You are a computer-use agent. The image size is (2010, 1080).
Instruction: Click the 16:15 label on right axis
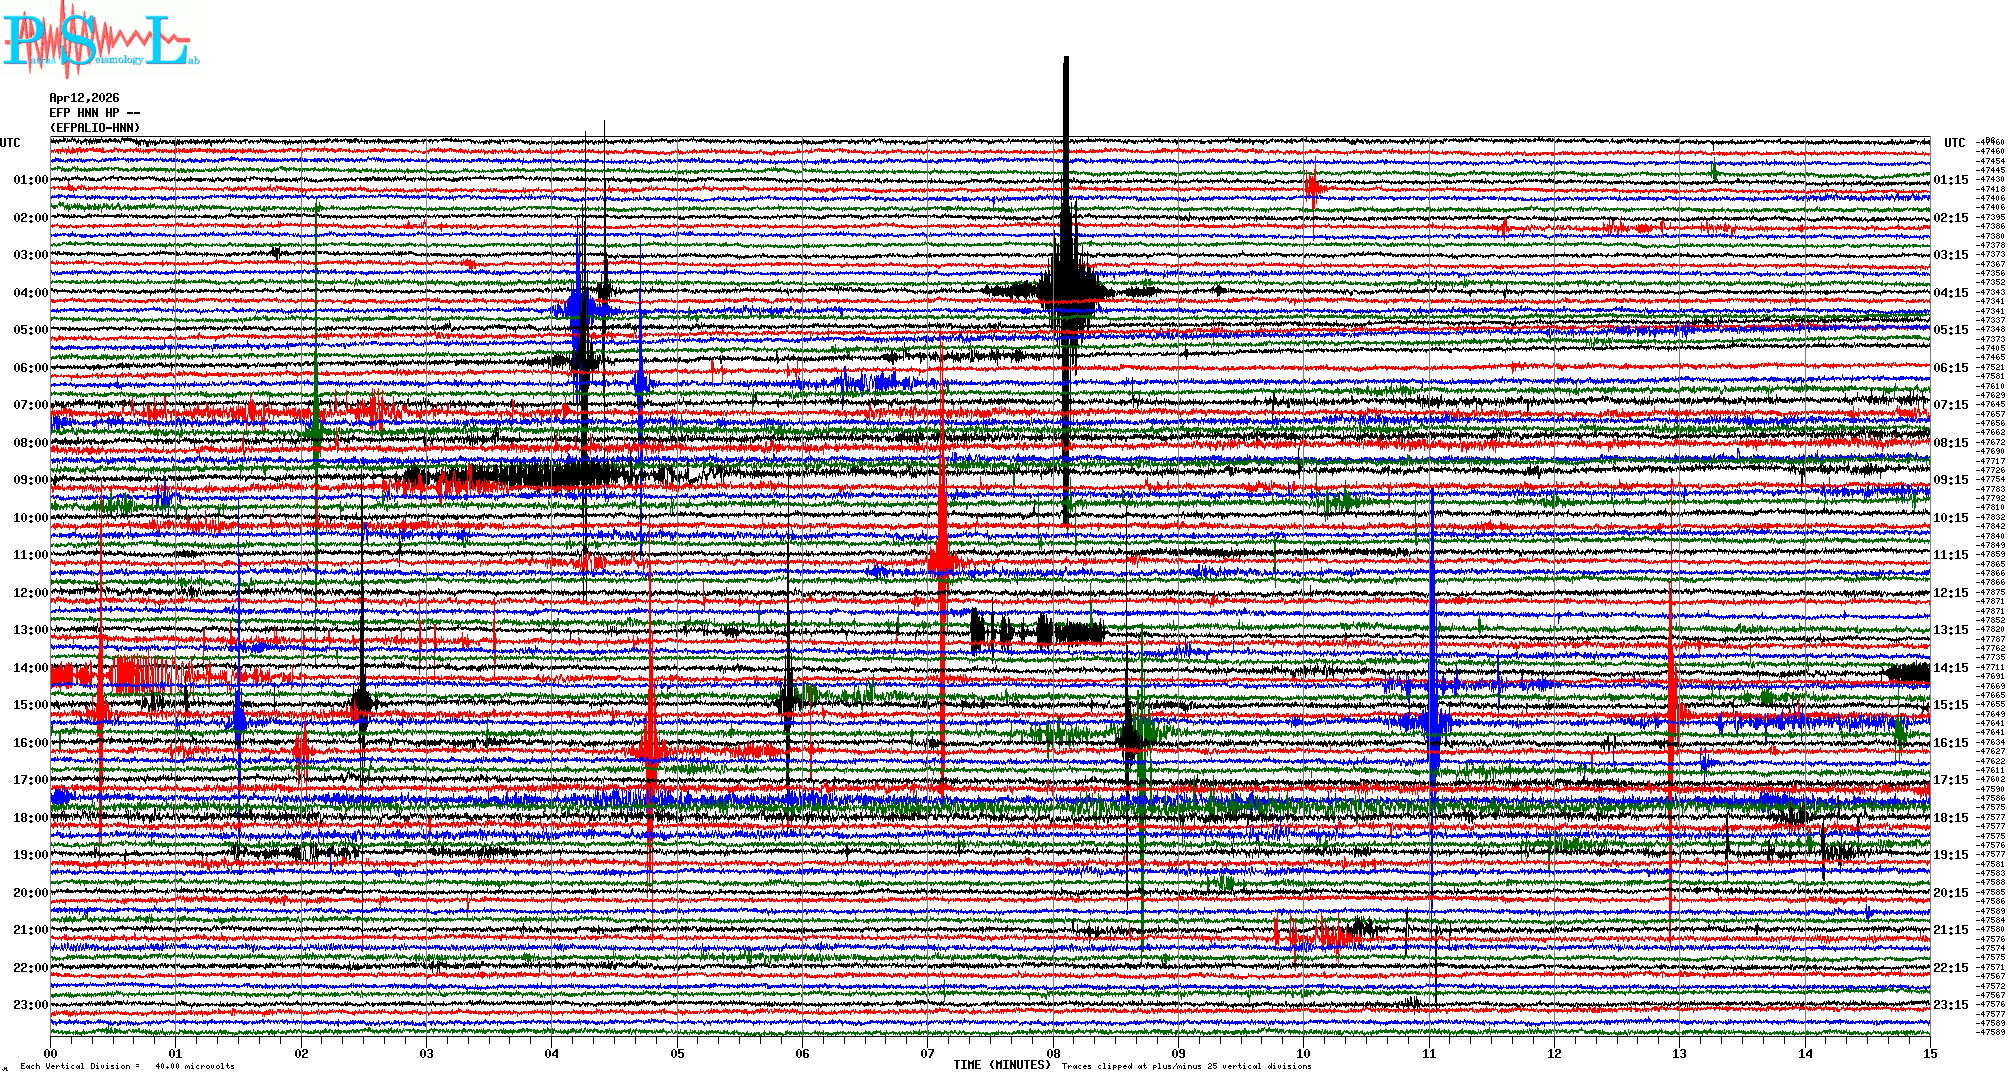click(1950, 743)
